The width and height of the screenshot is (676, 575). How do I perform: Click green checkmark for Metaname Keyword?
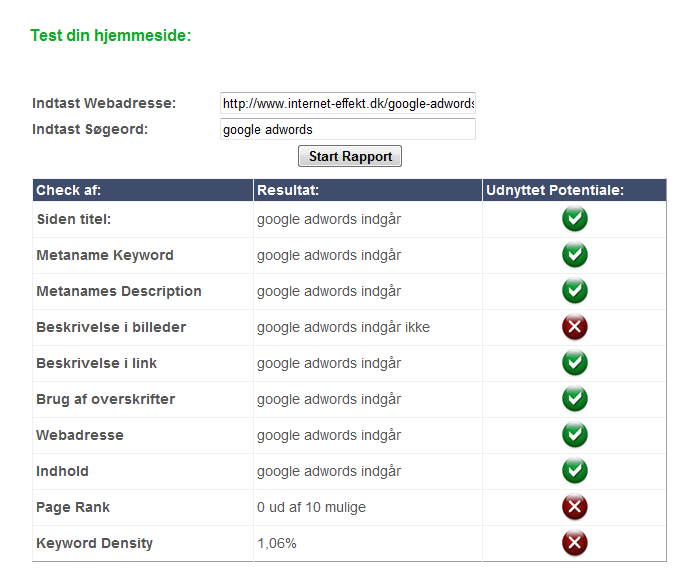coord(575,255)
